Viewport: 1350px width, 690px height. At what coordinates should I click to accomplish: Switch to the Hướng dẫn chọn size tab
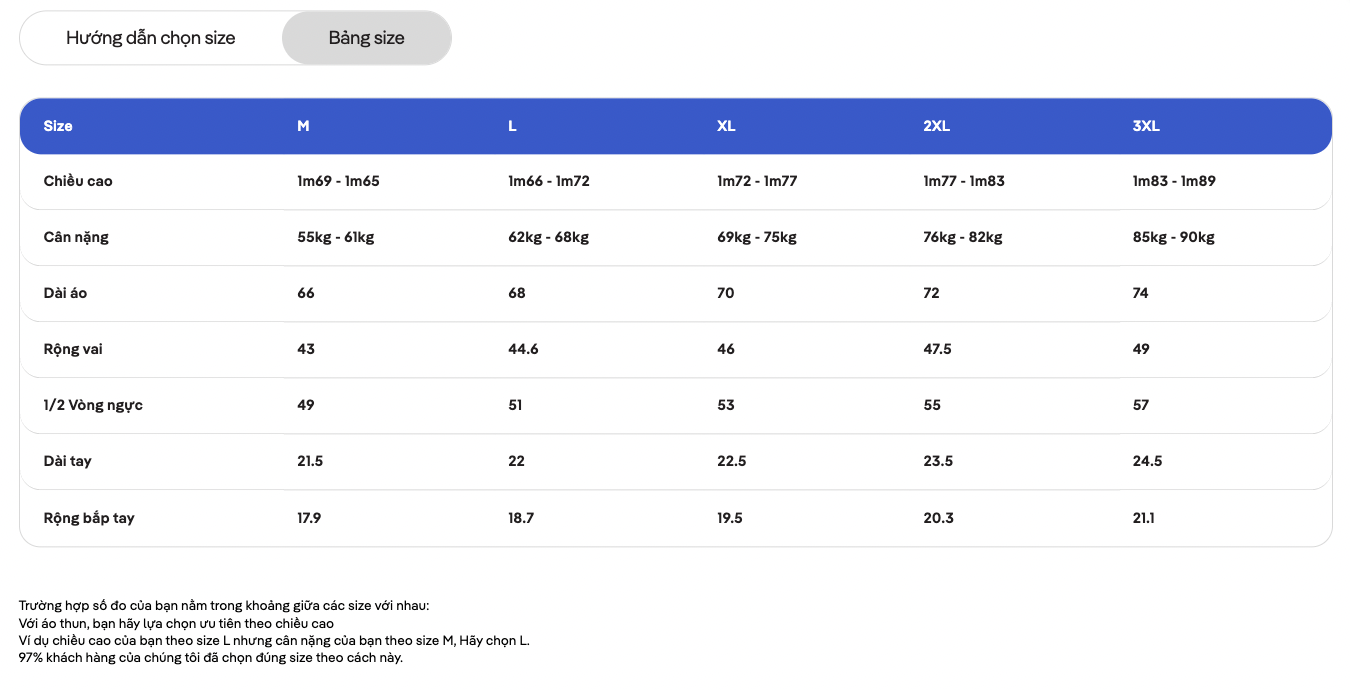(151, 38)
